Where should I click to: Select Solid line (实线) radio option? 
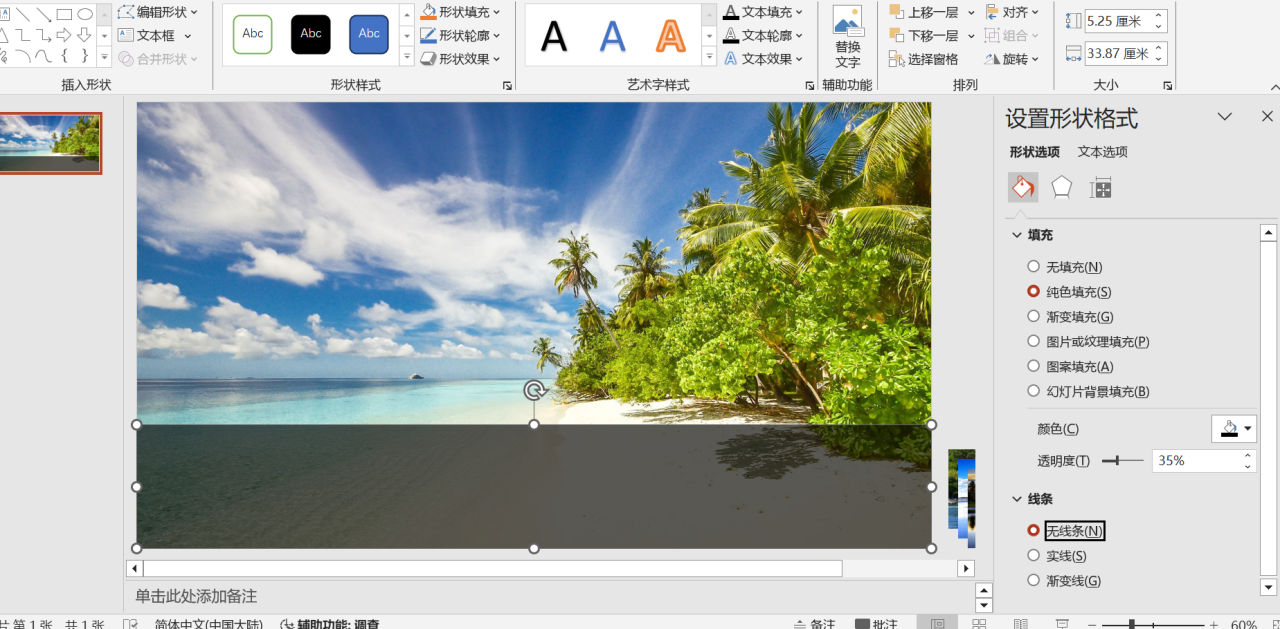coord(1034,556)
